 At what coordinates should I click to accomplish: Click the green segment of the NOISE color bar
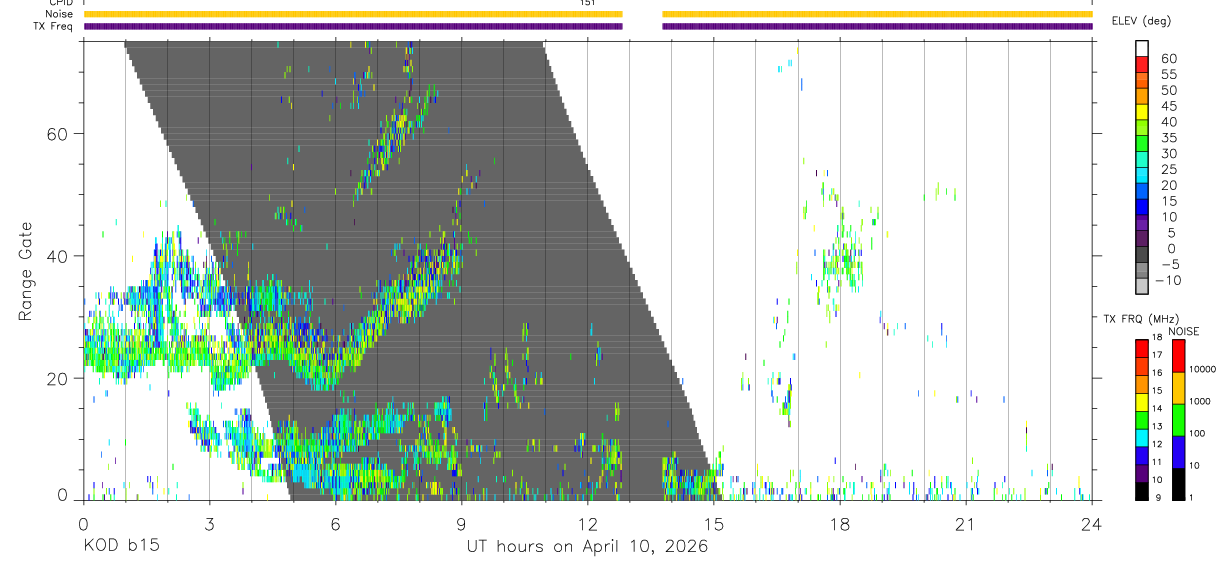click(1178, 420)
